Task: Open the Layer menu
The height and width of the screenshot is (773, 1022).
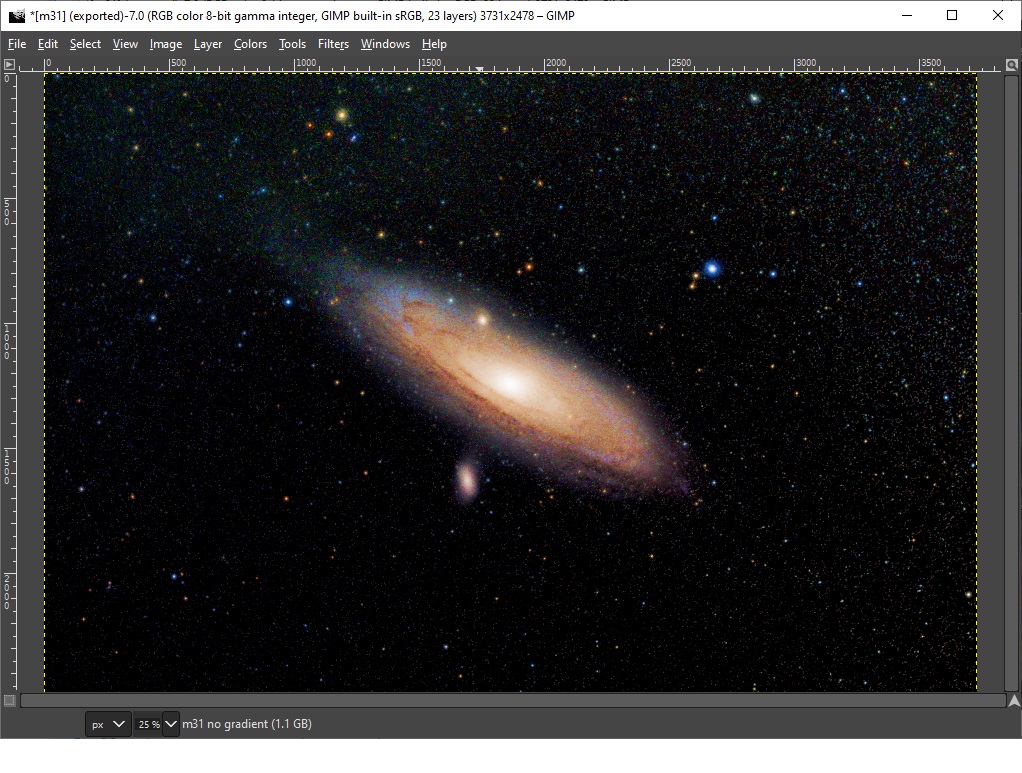Action: 208,44
